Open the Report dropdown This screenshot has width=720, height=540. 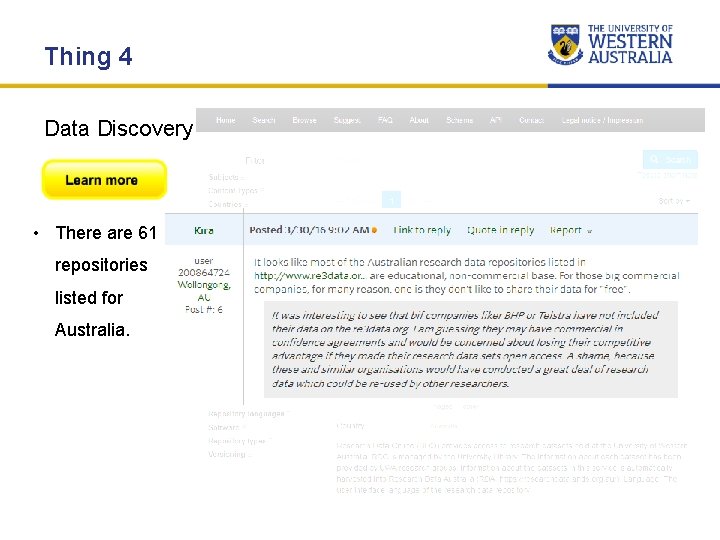click(x=571, y=230)
